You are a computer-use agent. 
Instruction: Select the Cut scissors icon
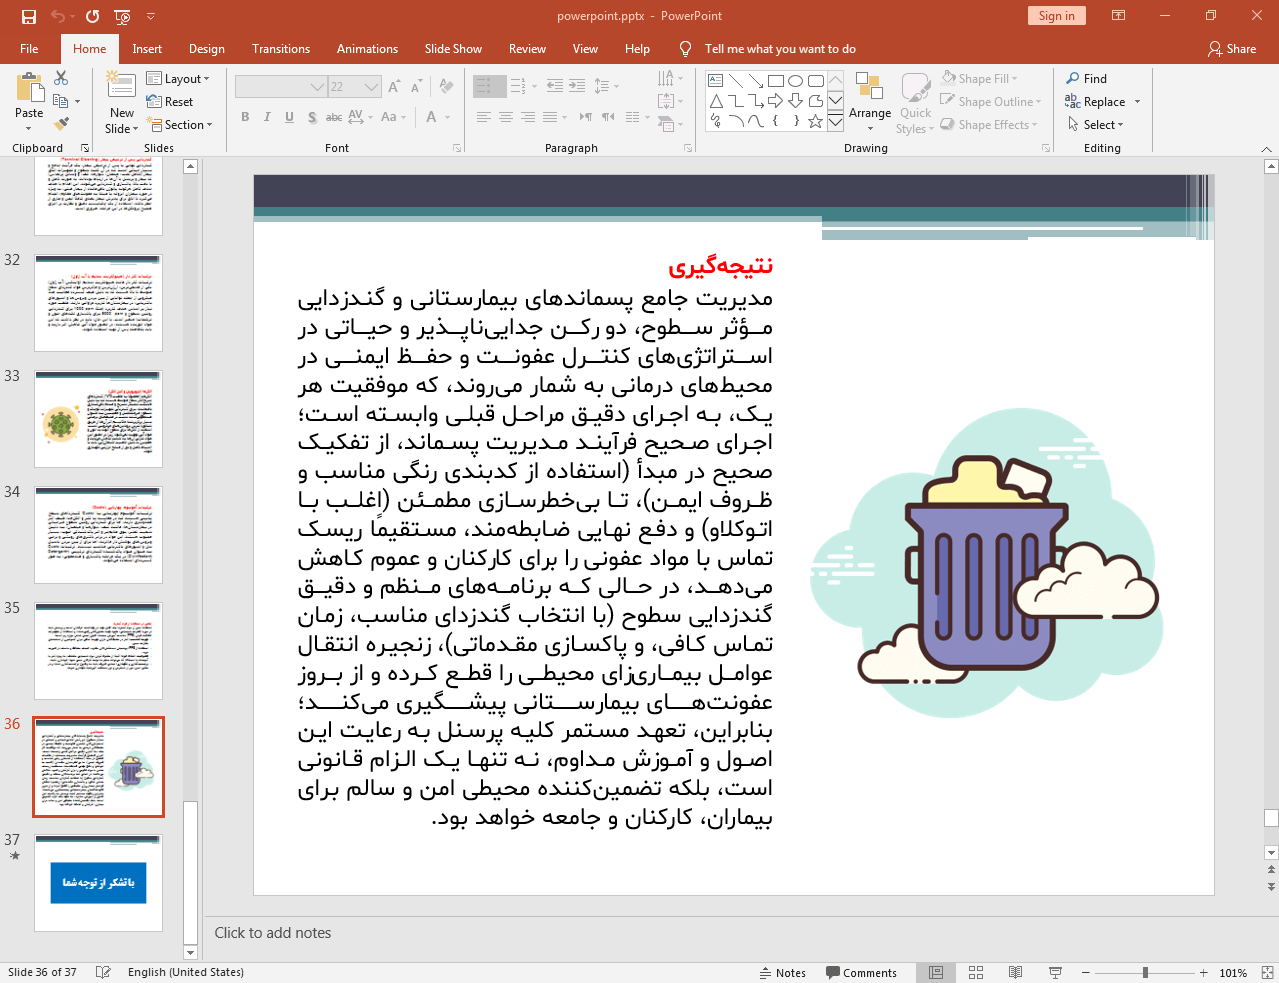pyautogui.click(x=61, y=78)
